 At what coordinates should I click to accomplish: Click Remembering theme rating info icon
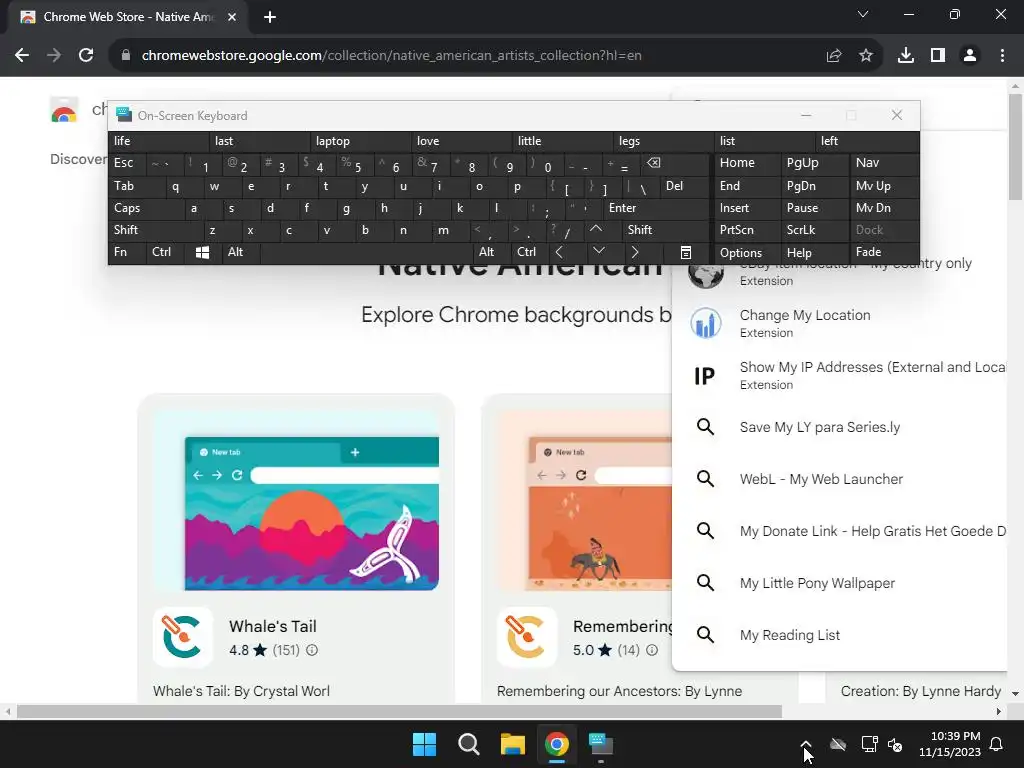click(x=652, y=650)
